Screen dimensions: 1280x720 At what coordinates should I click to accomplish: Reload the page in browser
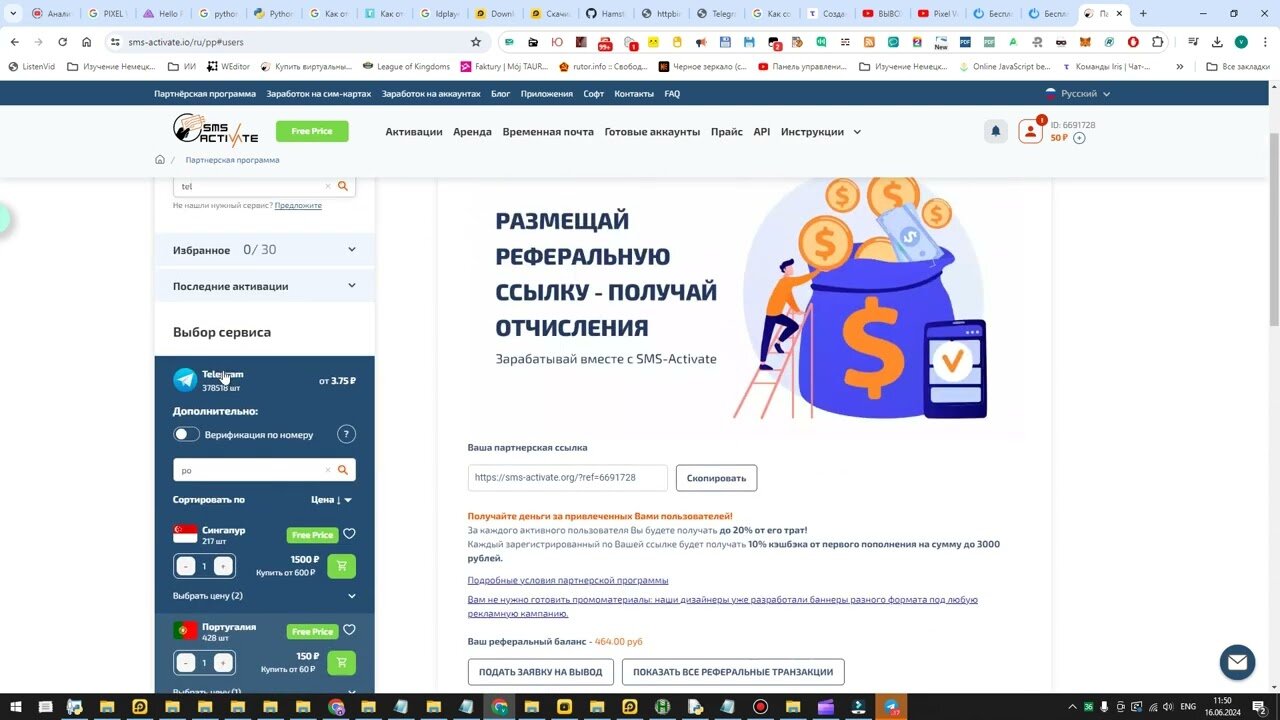[63, 42]
